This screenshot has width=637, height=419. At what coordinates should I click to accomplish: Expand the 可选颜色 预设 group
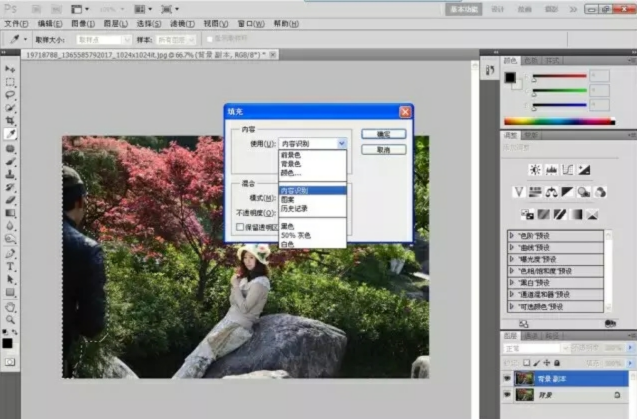point(511,306)
